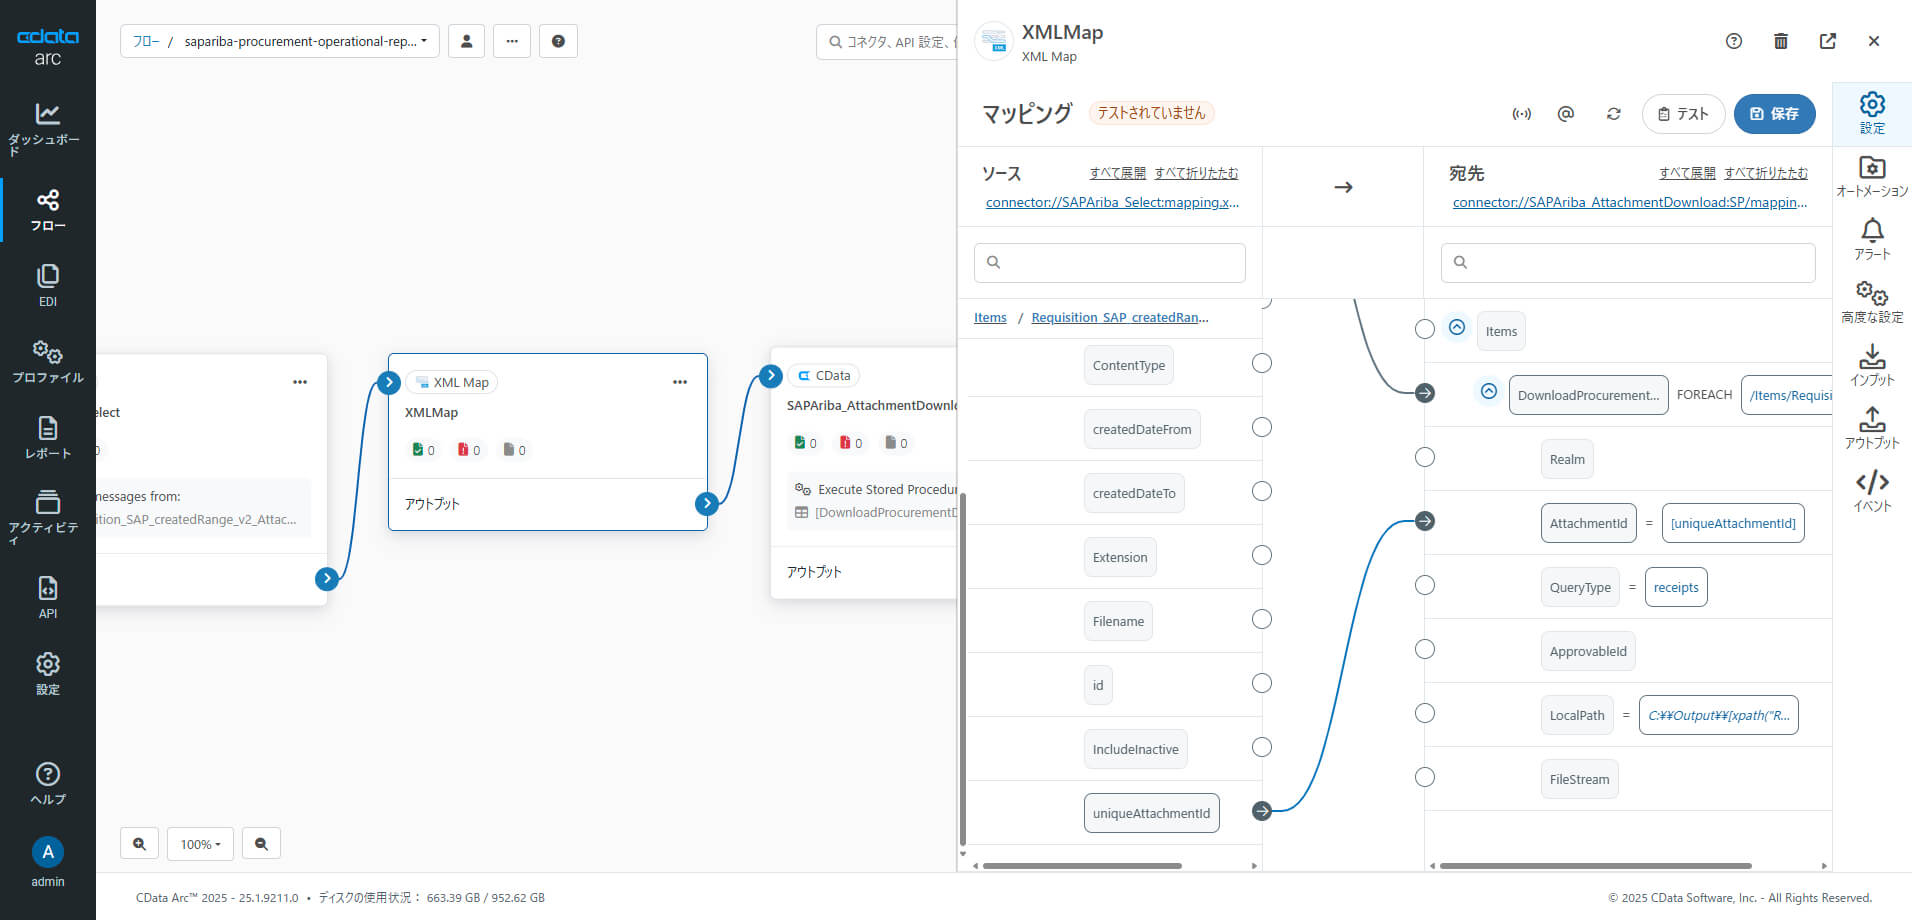This screenshot has height=920, width=1912.
Task: Expand all destination nodes link
Action: 1687,173
